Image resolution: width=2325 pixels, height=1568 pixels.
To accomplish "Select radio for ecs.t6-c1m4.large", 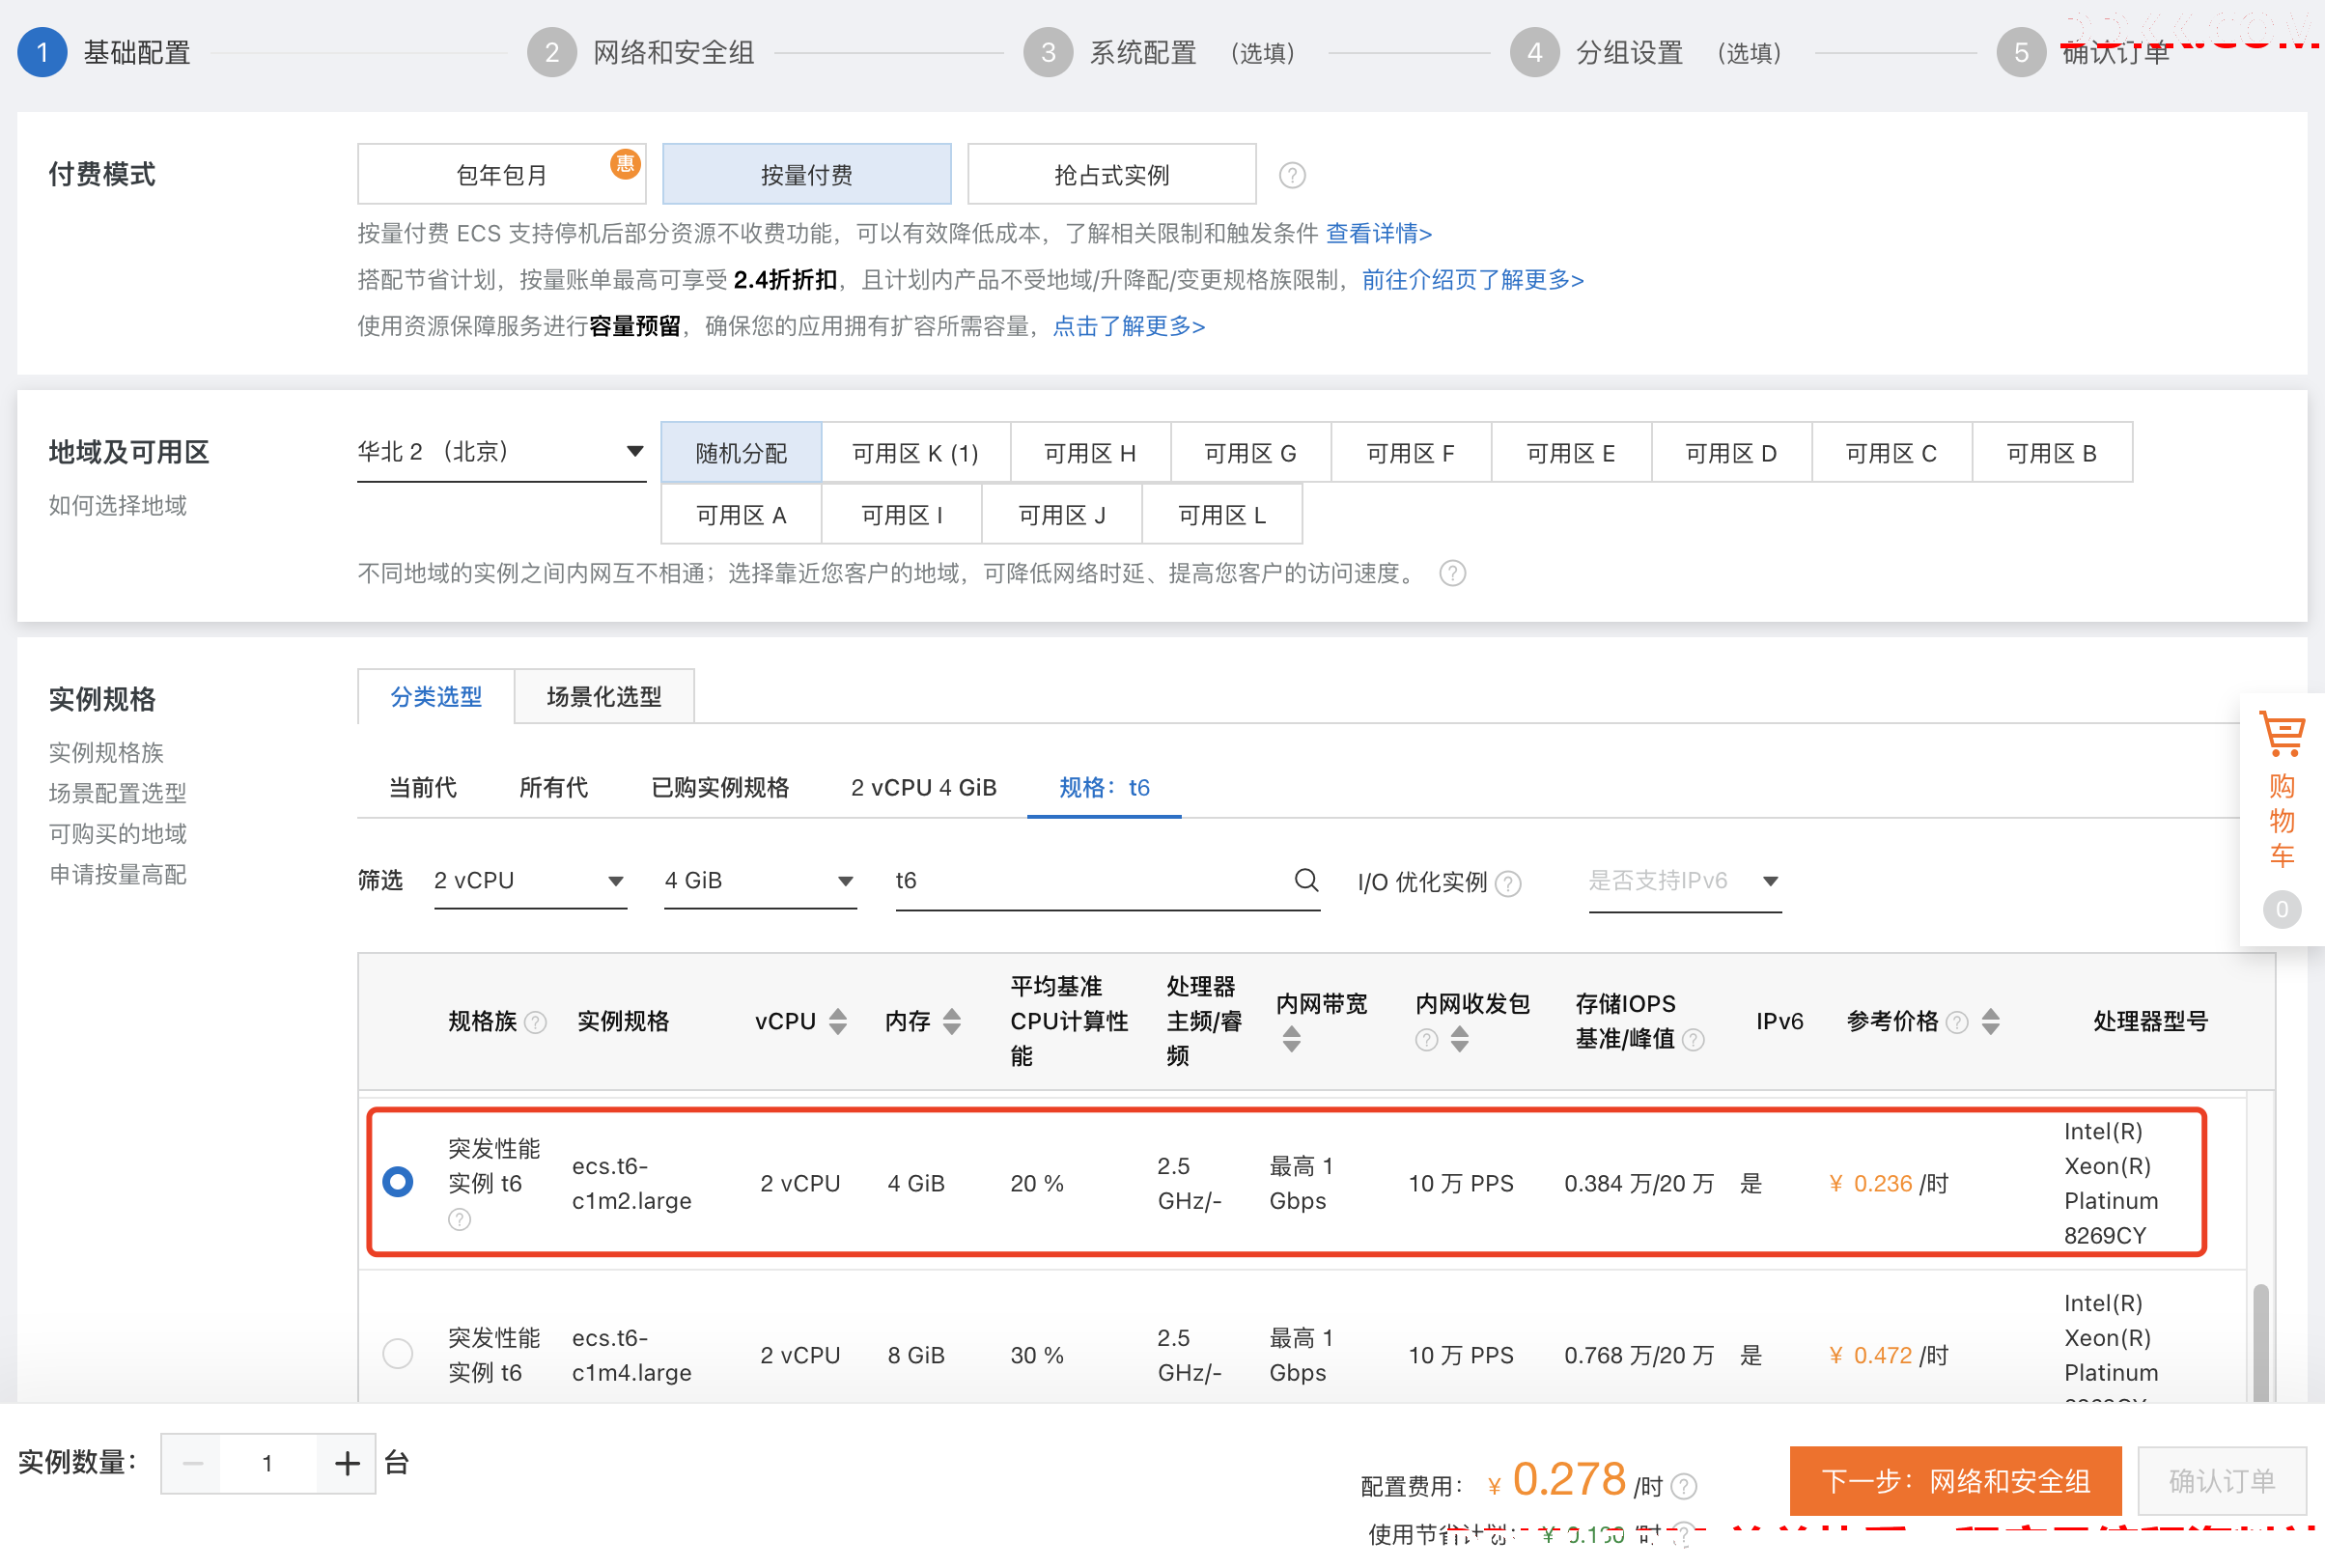I will click(397, 1354).
